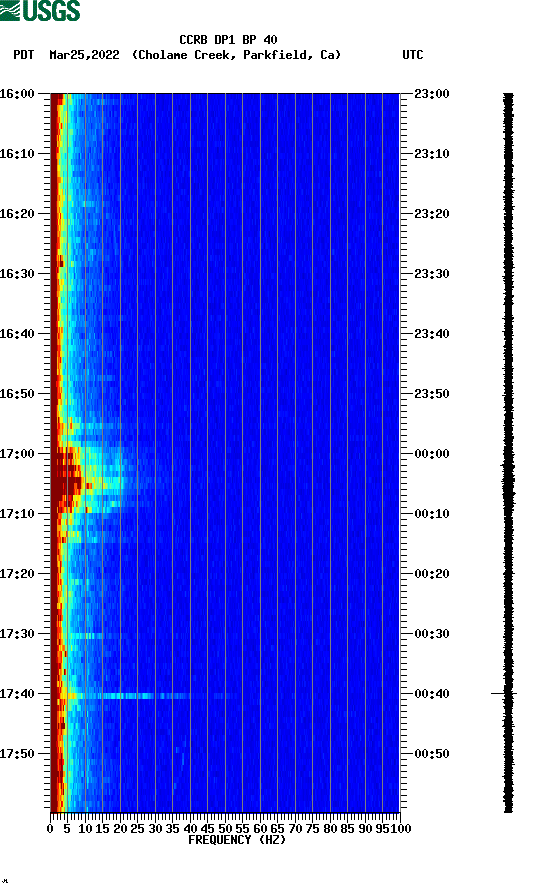Click the 16:00 PDT time label
The width and height of the screenshot is (552, 892).
pos(17,94)
